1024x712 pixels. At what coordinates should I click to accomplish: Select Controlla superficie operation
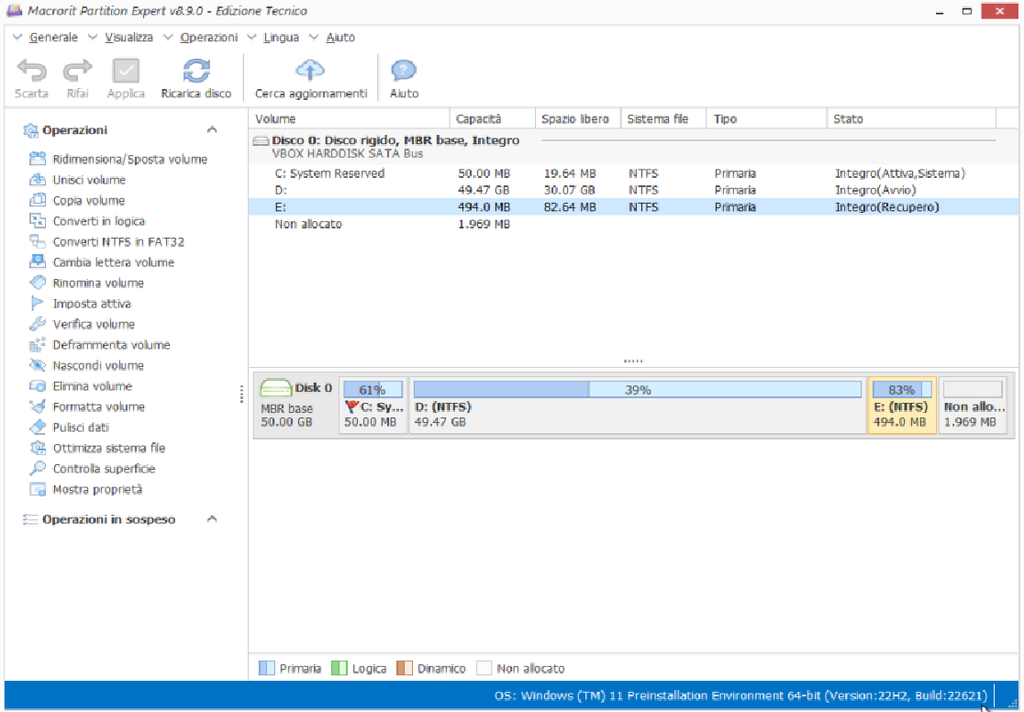tap(93, 468)
